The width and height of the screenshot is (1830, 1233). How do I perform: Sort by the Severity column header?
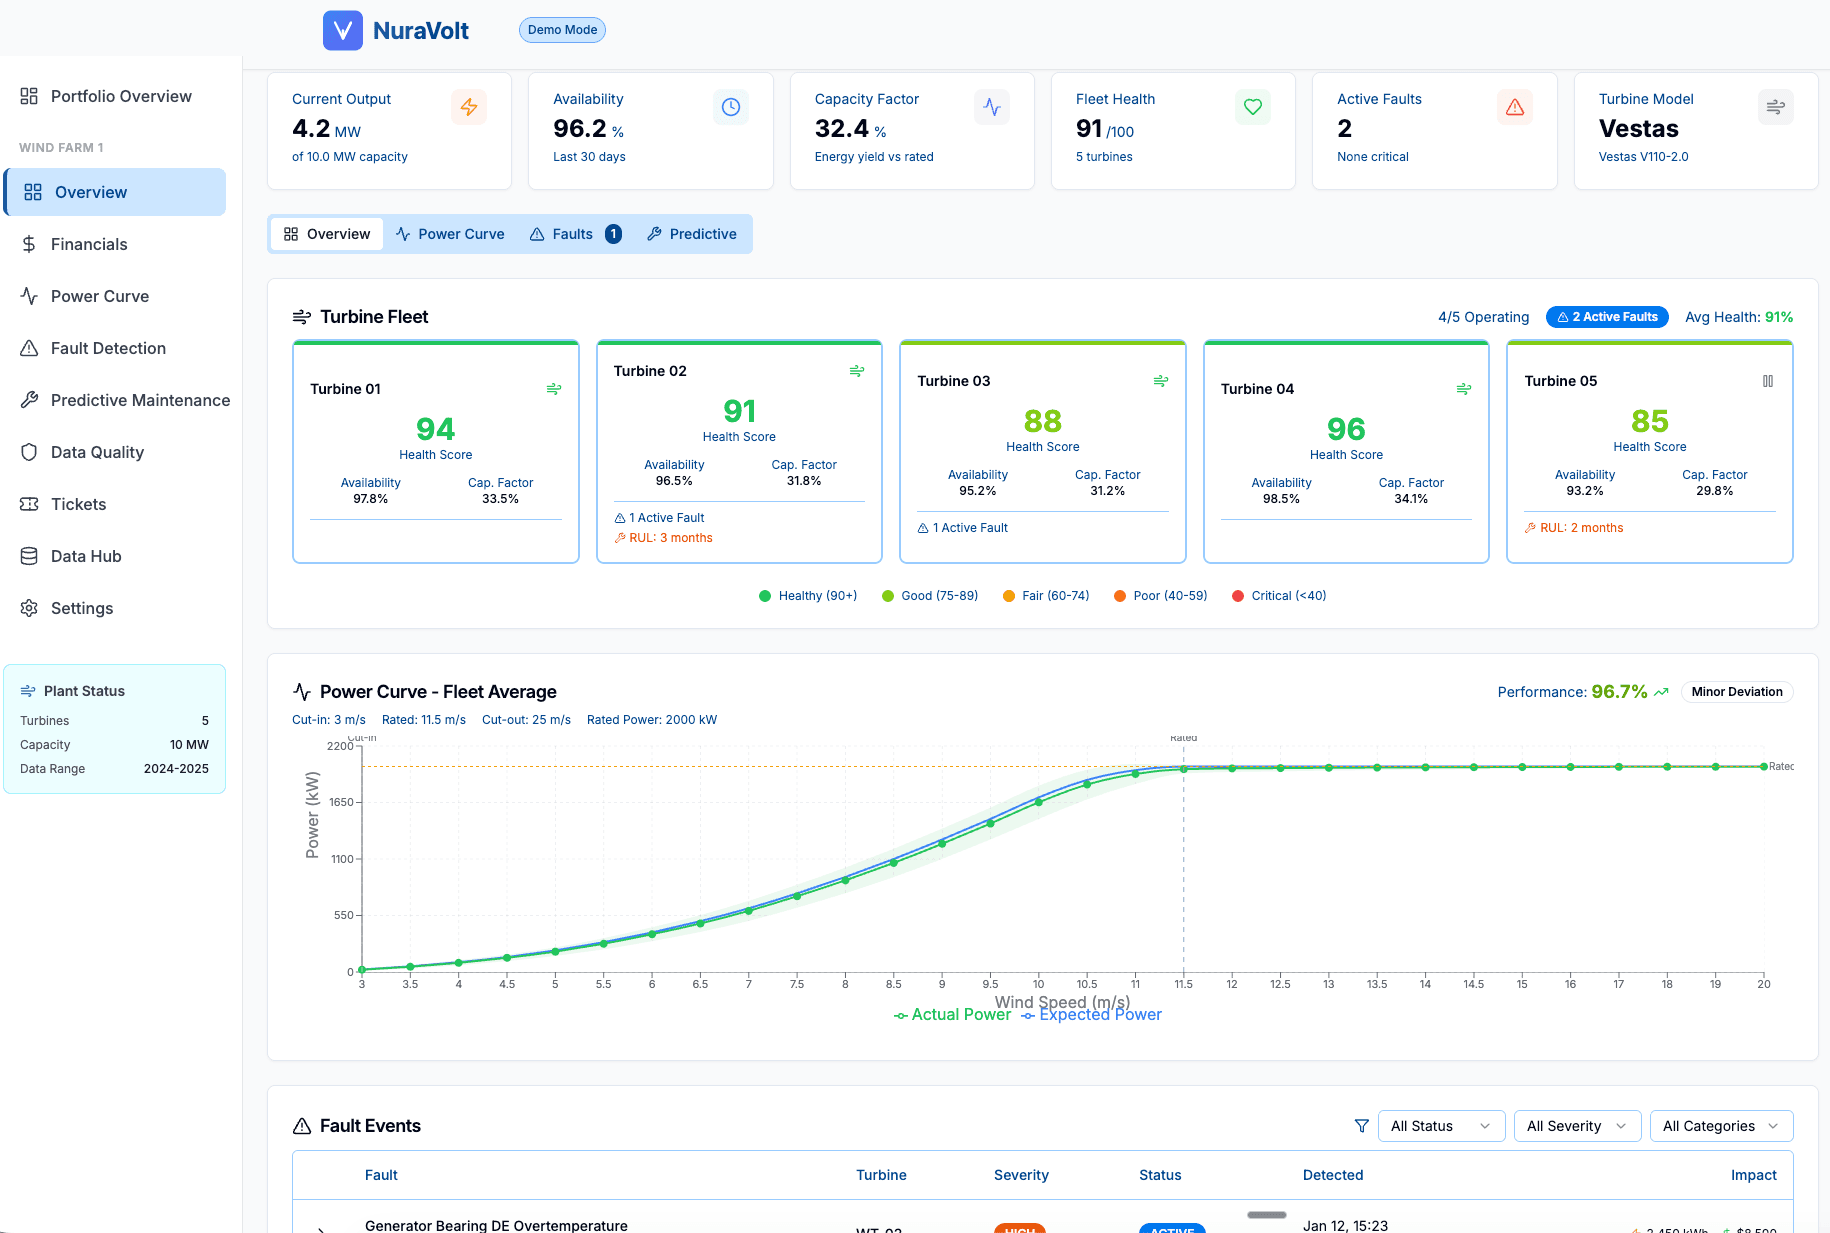[1021, 1175]
